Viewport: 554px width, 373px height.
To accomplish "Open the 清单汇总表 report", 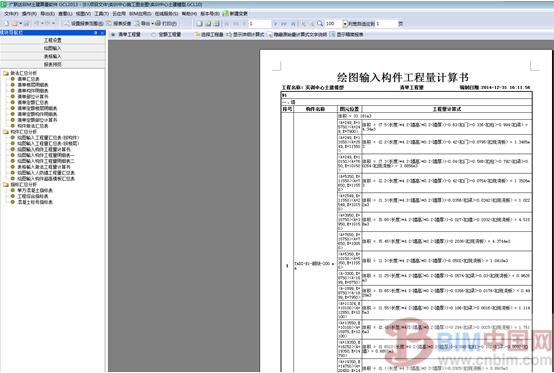I will tap(28, 79).
